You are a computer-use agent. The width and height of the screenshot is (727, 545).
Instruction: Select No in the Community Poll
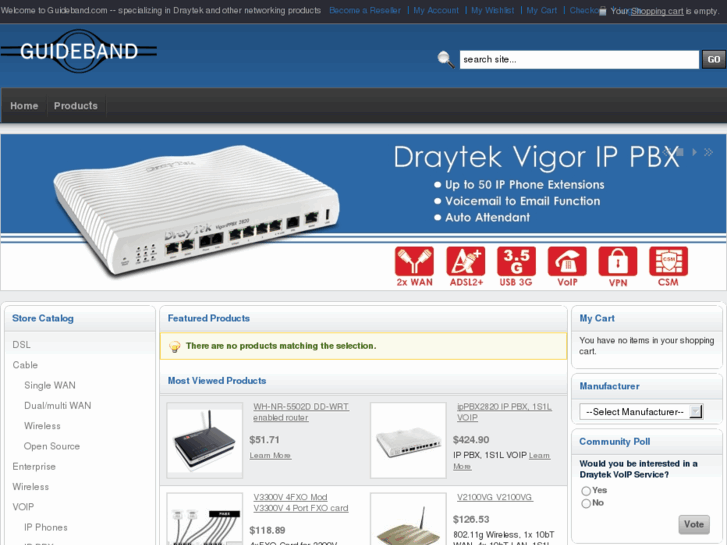coord(586,503)
